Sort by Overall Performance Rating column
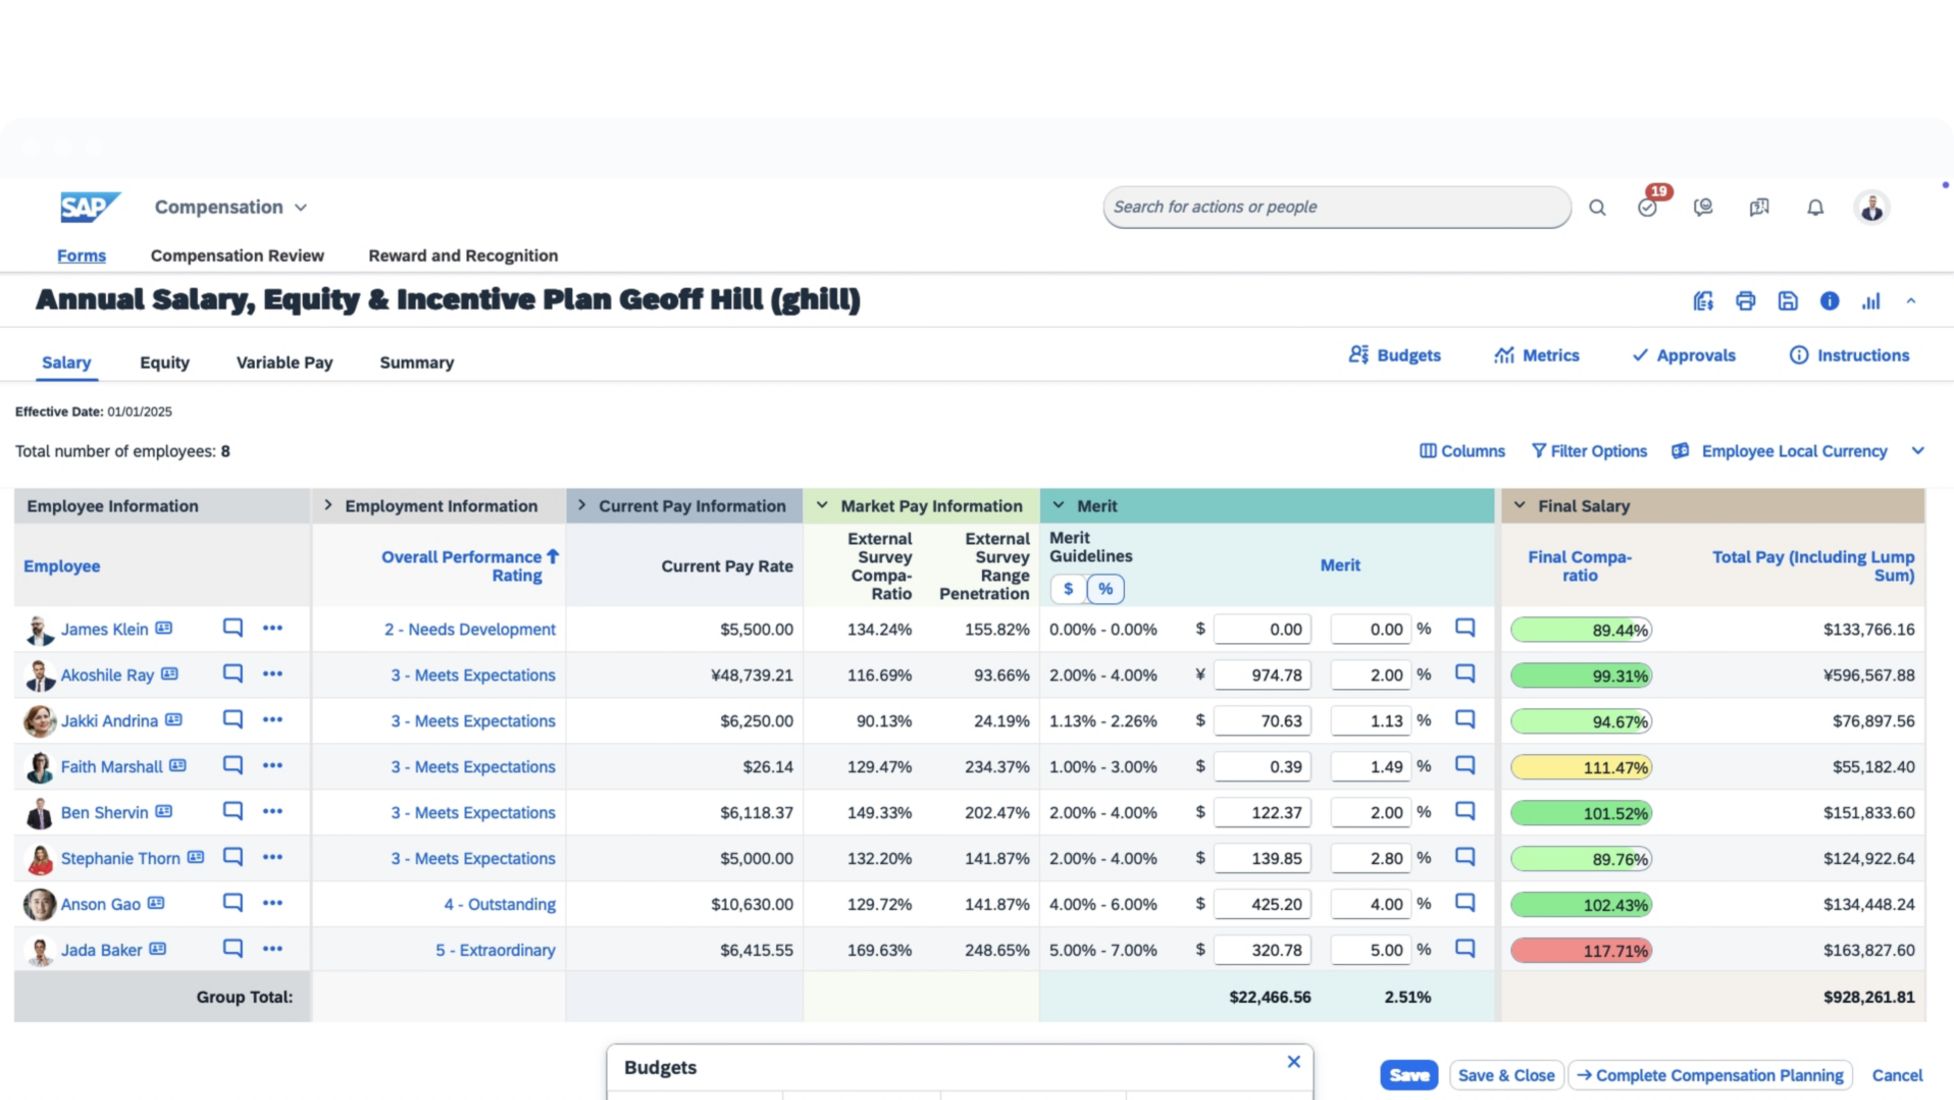The width and height of the screenshot is (1954, 1100). point(469,566)
